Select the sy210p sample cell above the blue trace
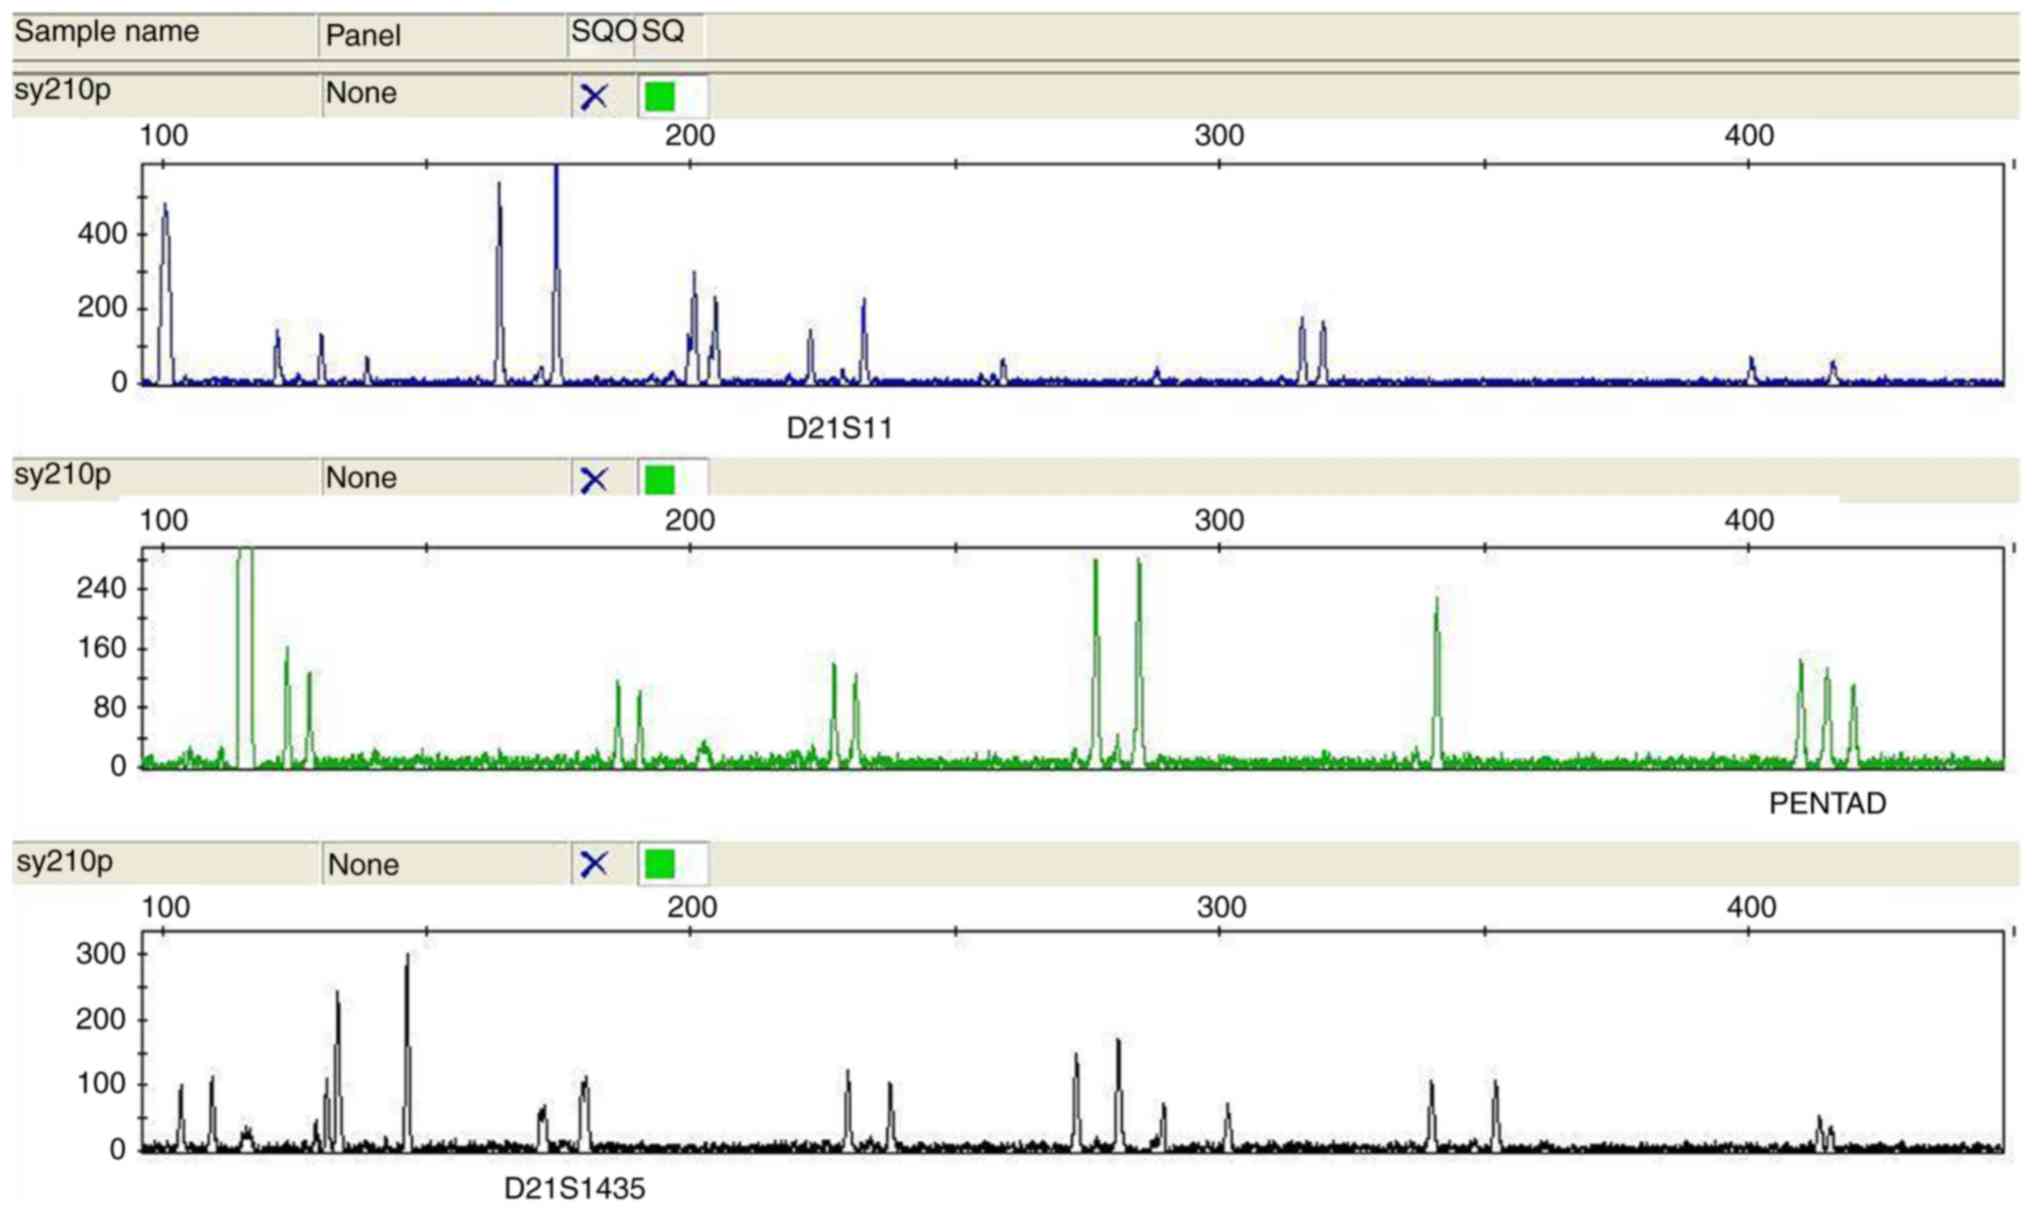The image size is (2032, 1214). pos(63,90)
